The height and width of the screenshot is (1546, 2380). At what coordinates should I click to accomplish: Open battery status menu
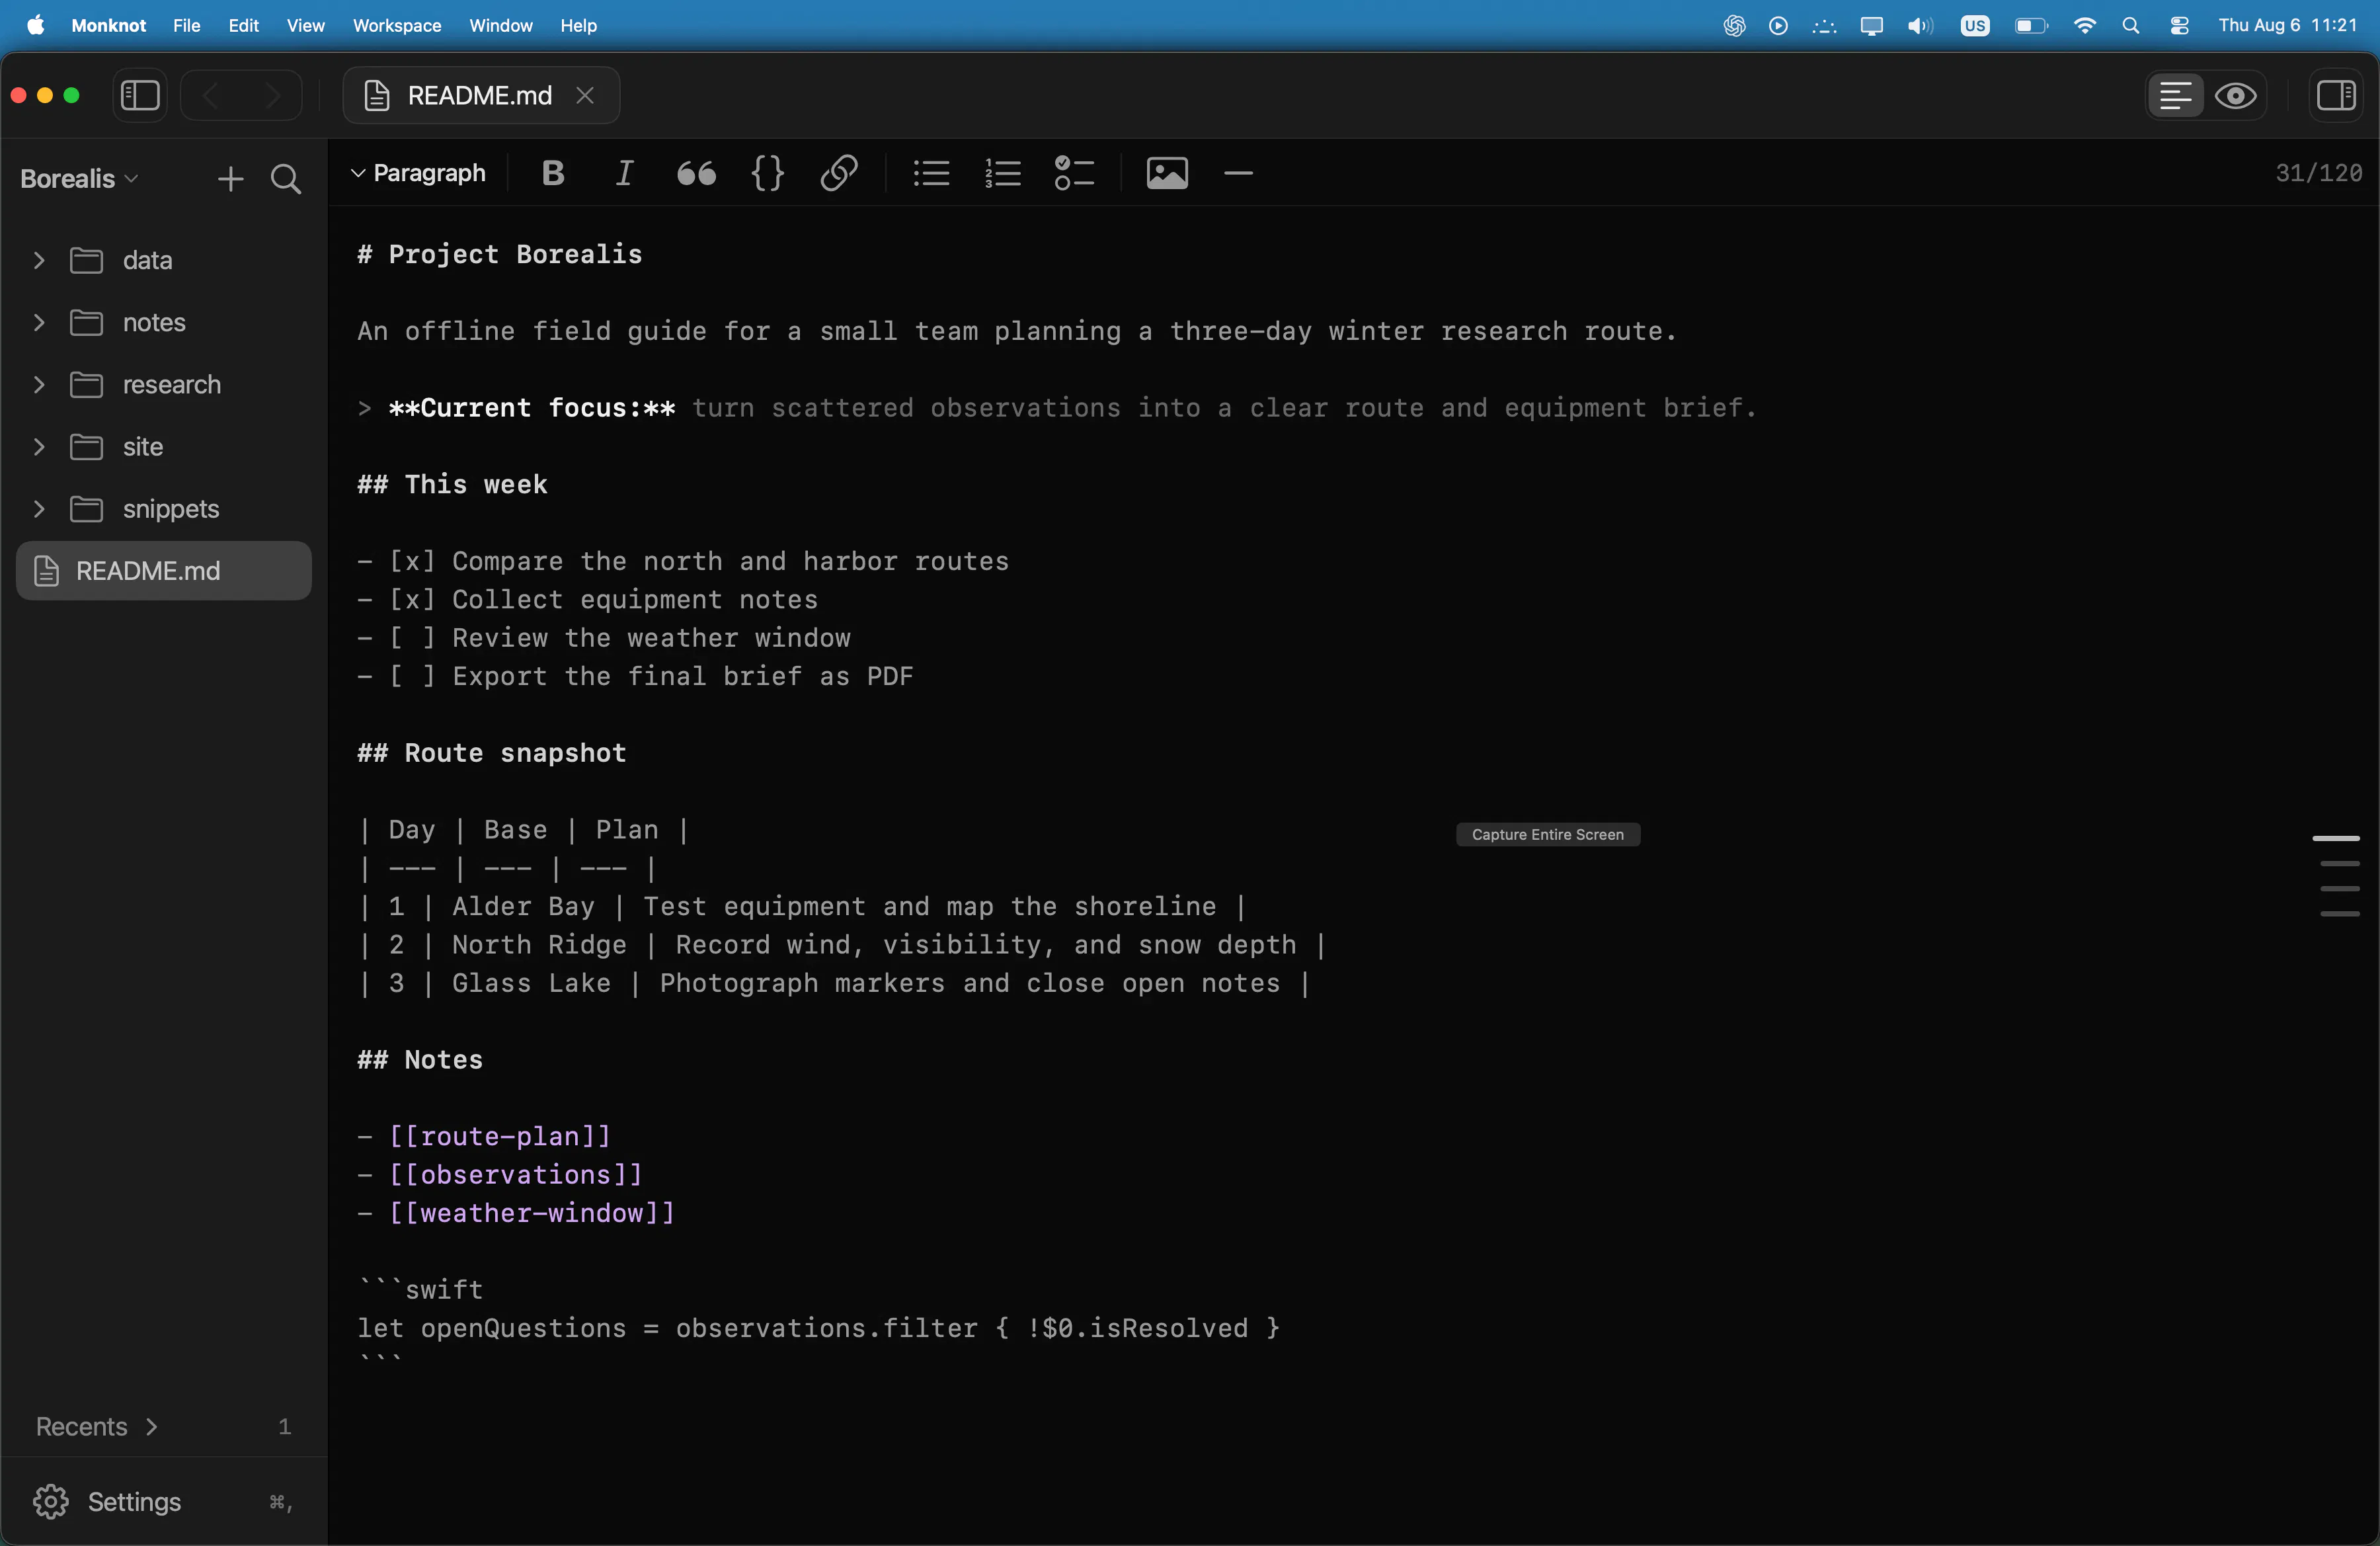coord(2031,26)
